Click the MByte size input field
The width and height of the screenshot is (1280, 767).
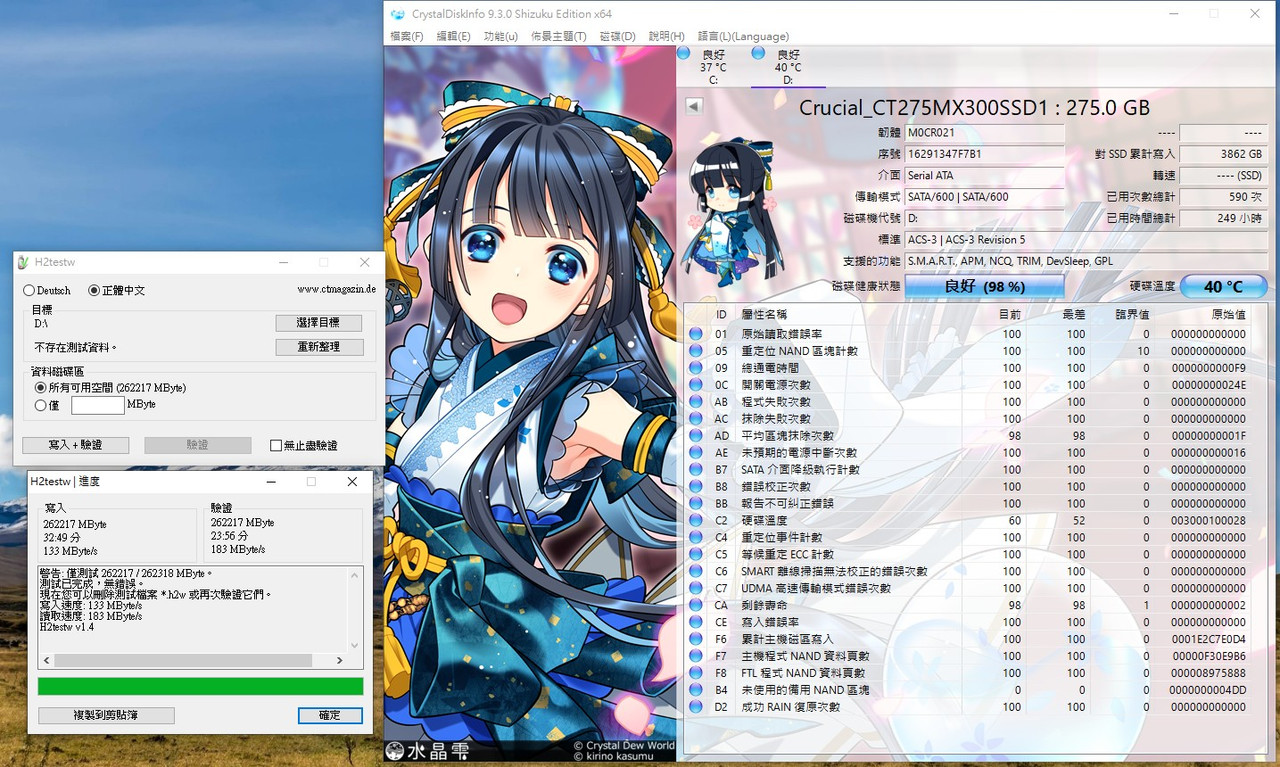pyautogui.click(x=98, y=405)
